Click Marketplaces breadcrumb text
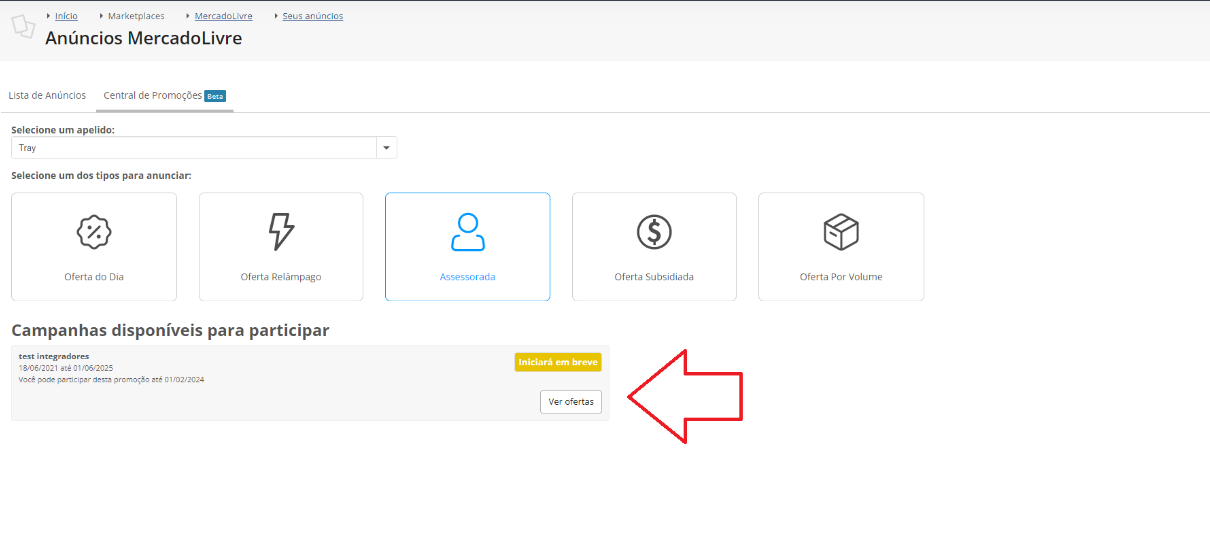Screen dimensions: 1210x536 (136, 16)
